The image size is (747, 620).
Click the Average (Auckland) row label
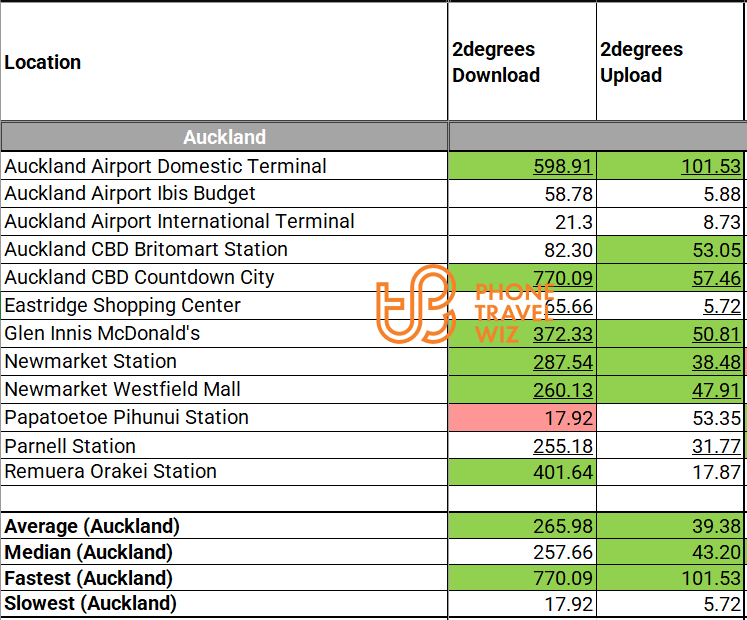[92, 526]
